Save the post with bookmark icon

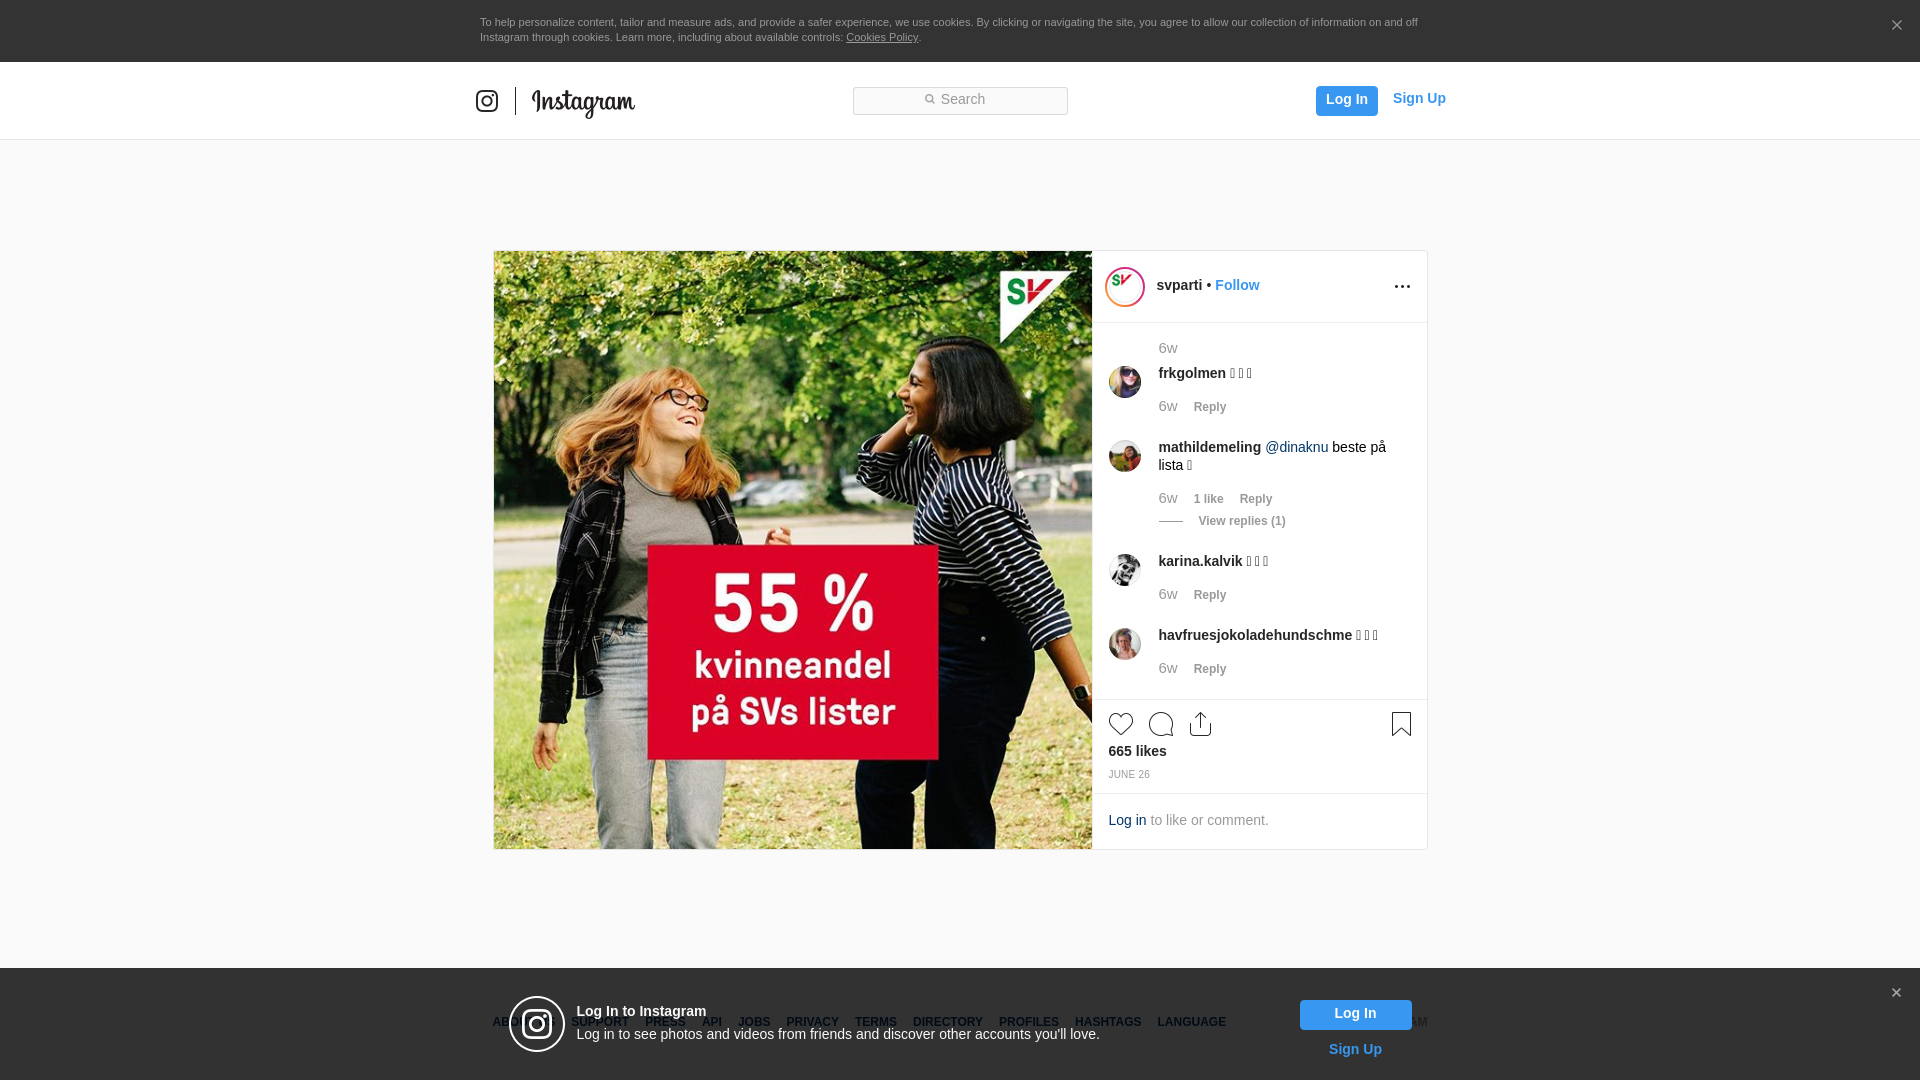[1401, 724]
